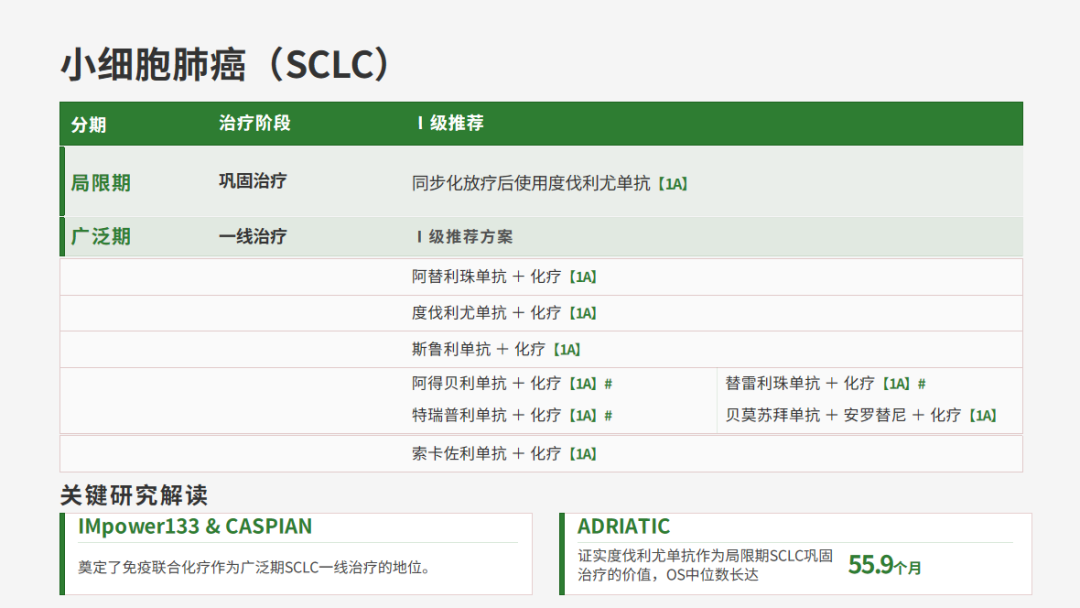Select the 阿替利珠单抗 + 化疗 row
Viewport: 1080px width, 608px height.
coord(541,277)
